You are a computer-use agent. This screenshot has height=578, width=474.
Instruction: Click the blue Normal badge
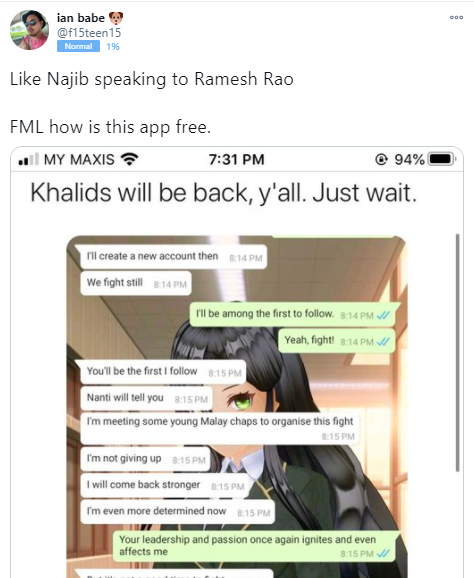tap(78, 46)
